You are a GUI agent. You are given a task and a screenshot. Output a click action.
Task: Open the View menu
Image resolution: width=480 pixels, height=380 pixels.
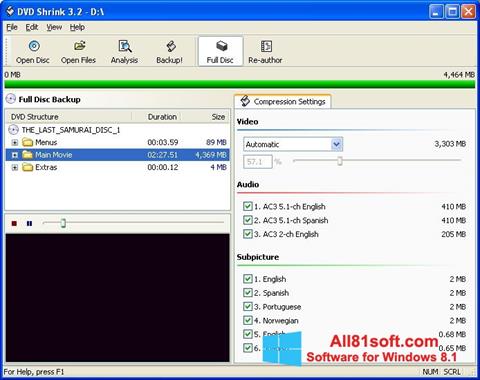(x=54, y=27)
